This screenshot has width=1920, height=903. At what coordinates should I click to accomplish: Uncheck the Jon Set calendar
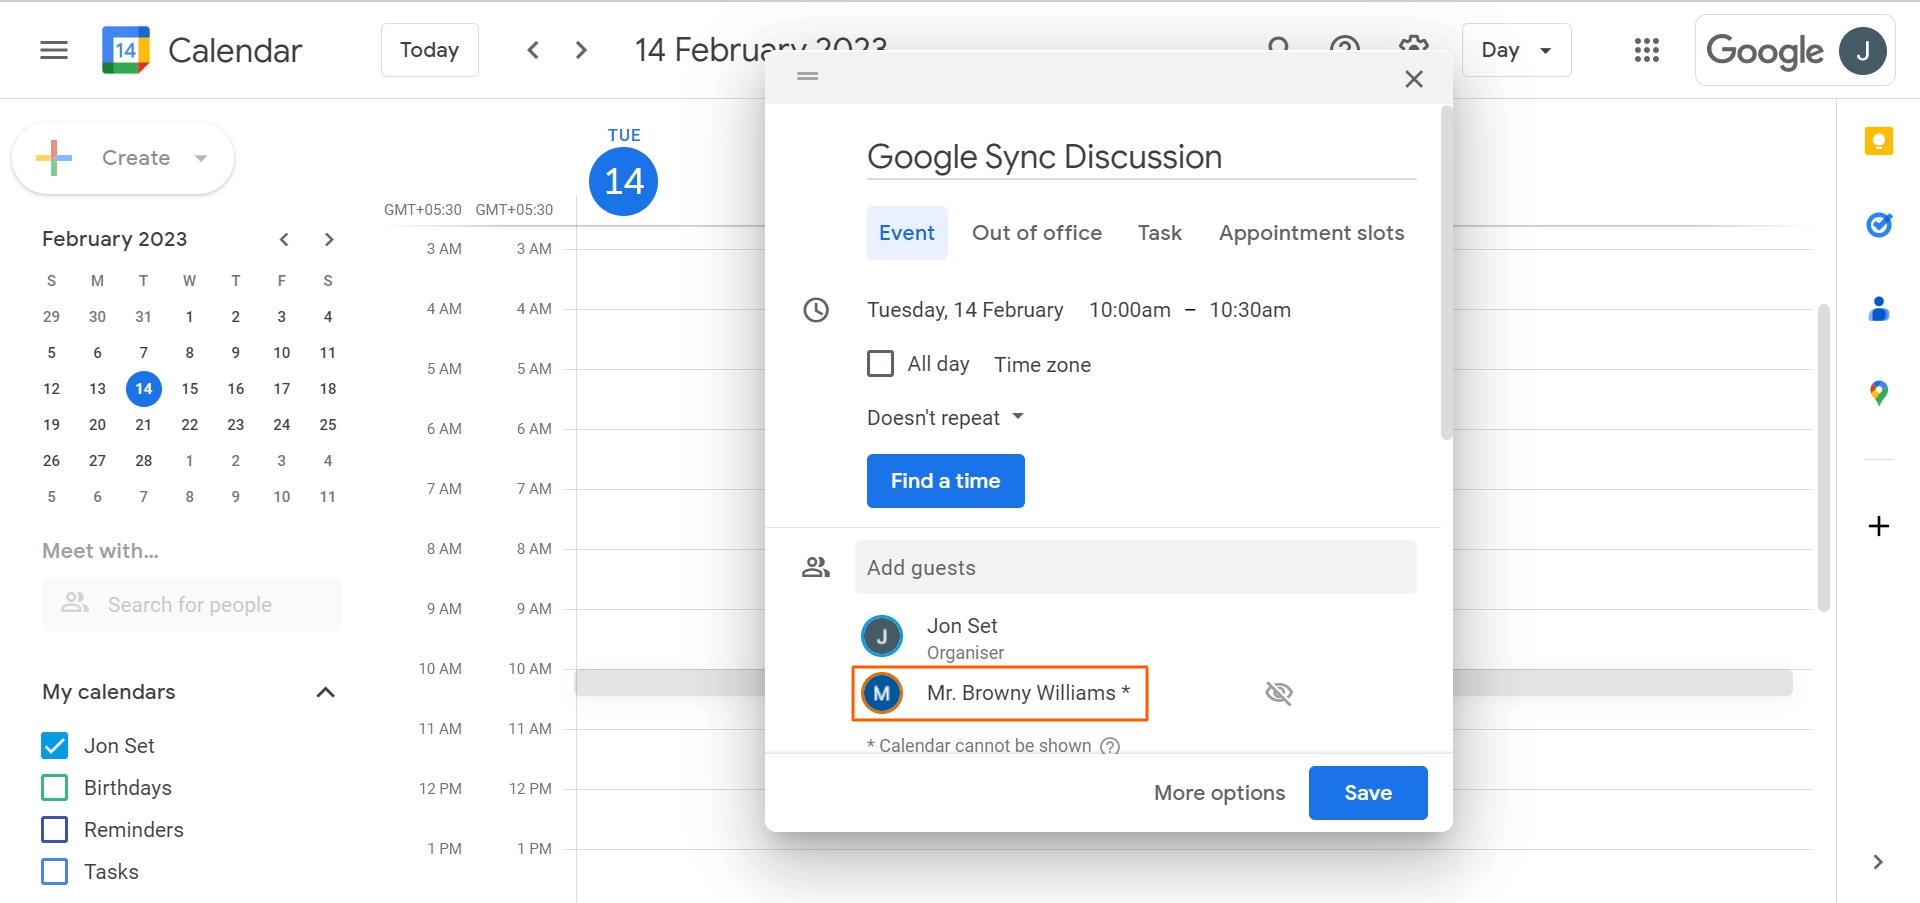click(x=55, y=746)
